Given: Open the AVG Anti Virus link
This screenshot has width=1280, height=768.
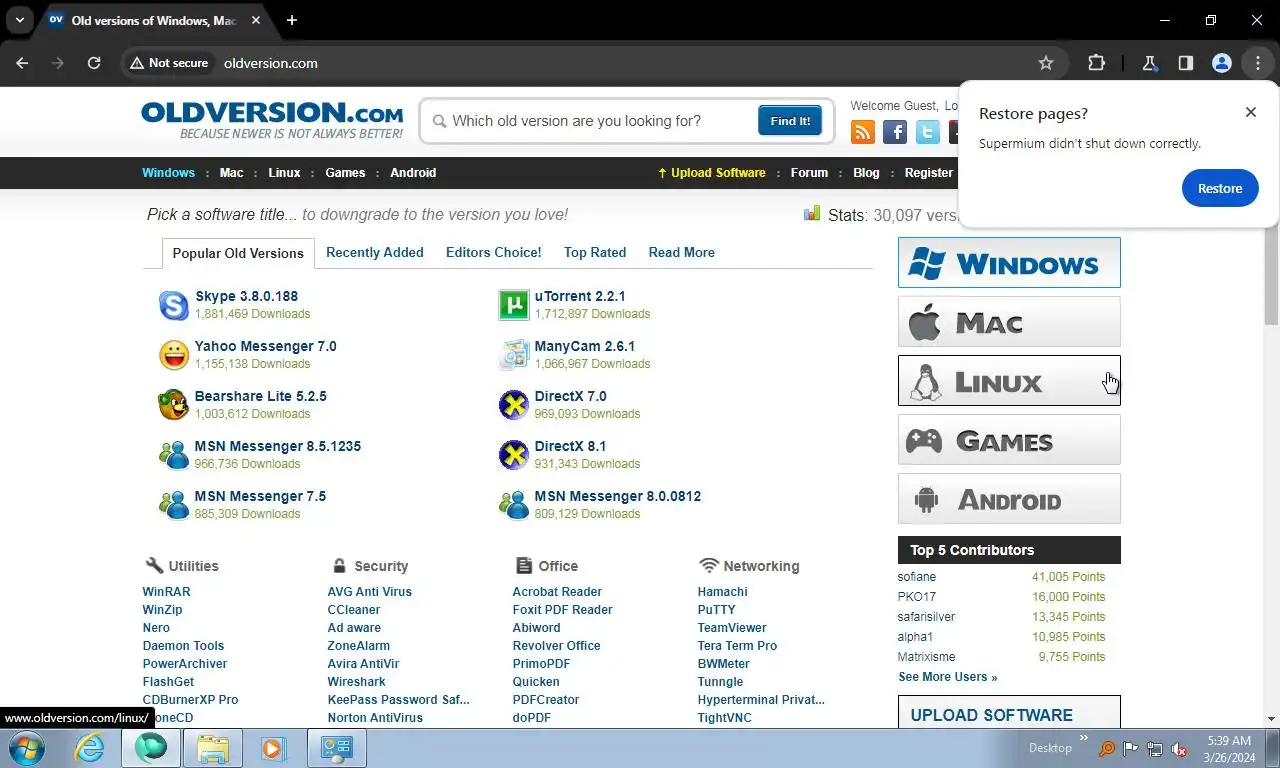Looking at the screenshot, I should click(370, 592).
